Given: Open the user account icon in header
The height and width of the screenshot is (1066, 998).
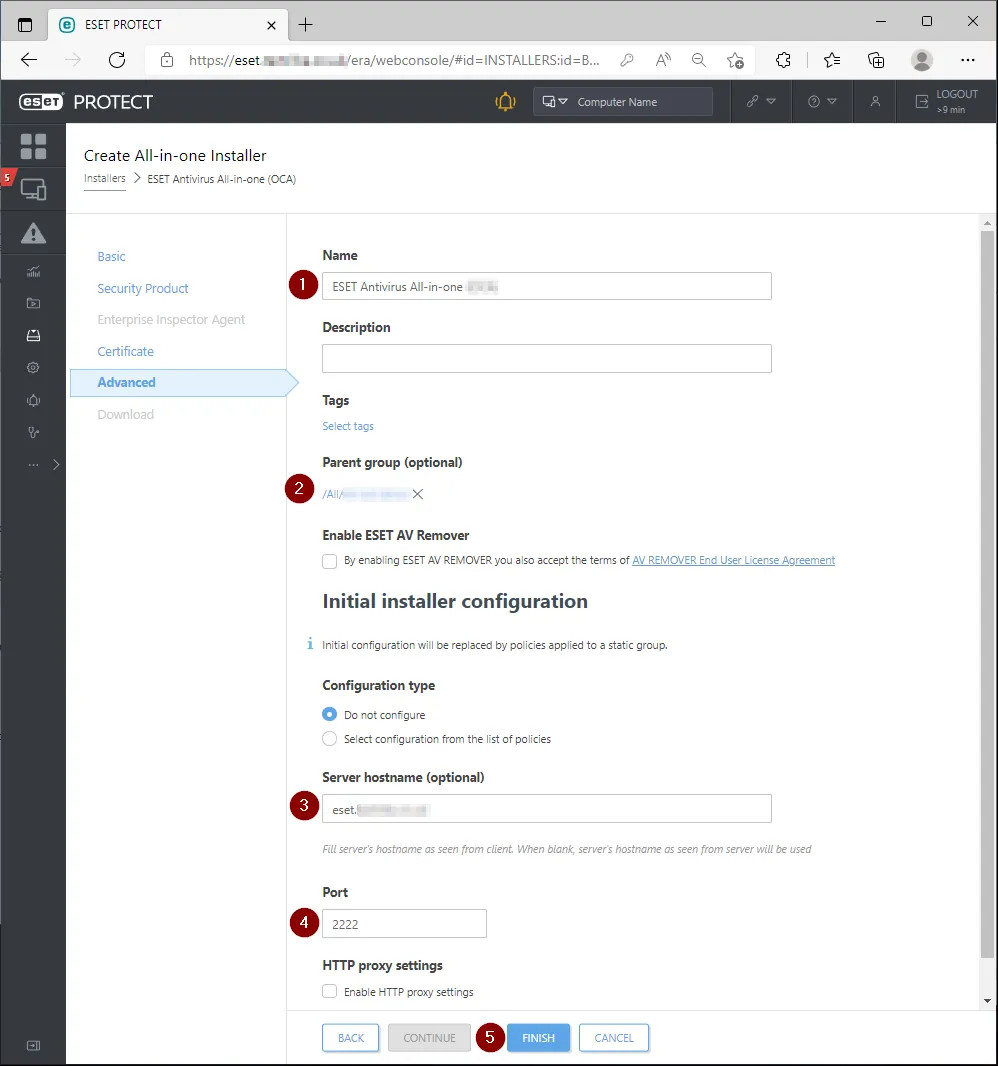Looking at the screenshot, I should click(876, 102).
